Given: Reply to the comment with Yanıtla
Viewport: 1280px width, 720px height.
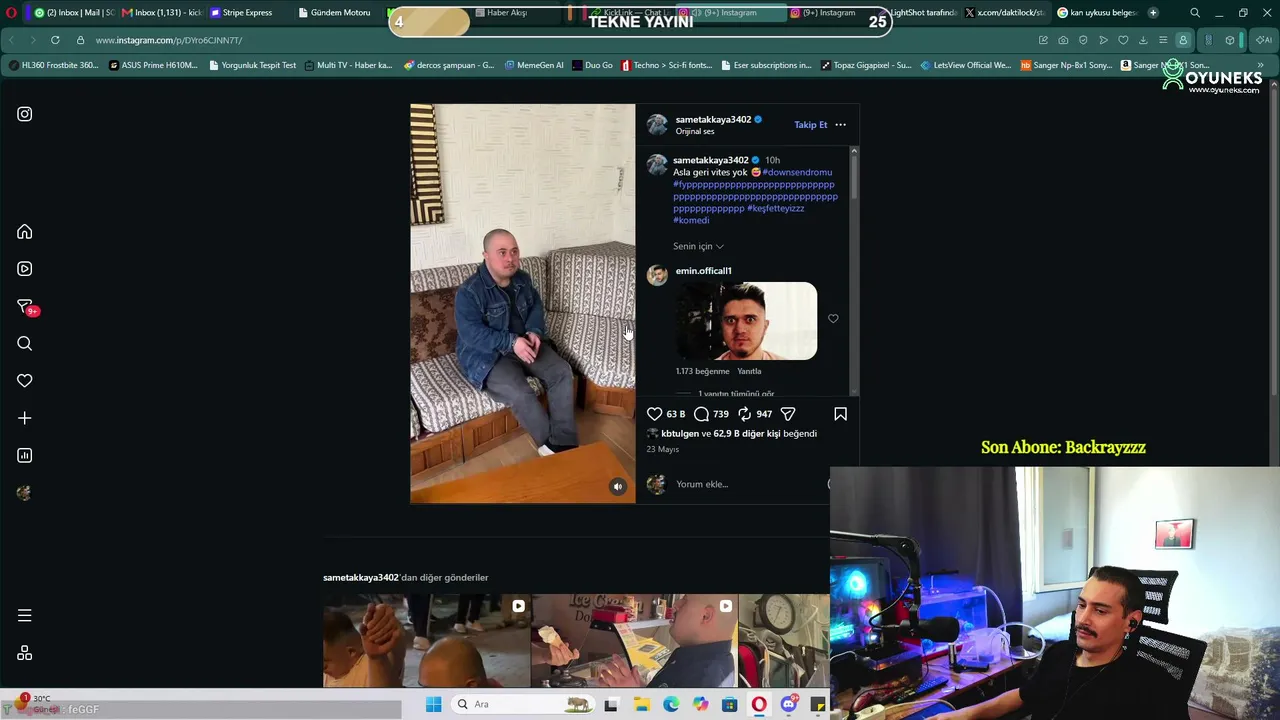Looking at the screenshot, I should click(749, 371).
